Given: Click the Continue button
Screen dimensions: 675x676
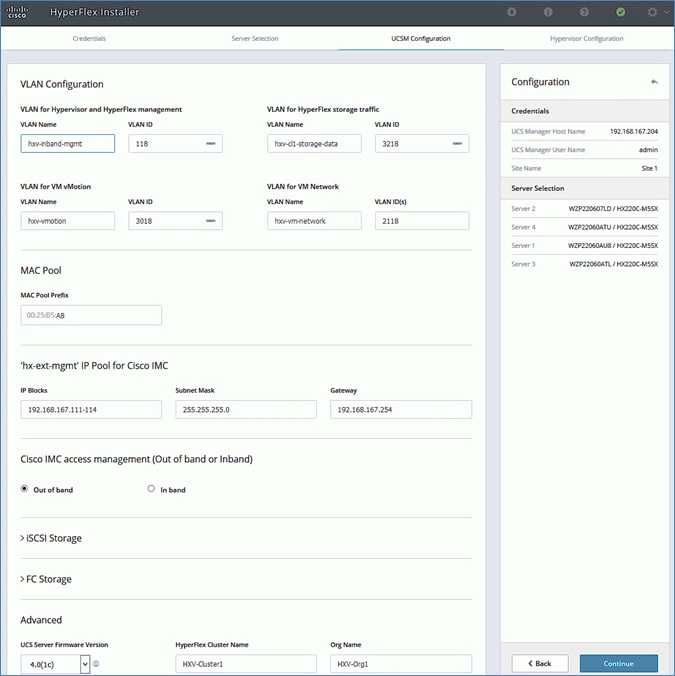Looking at the screenshot, I should [x=619, y=663].
